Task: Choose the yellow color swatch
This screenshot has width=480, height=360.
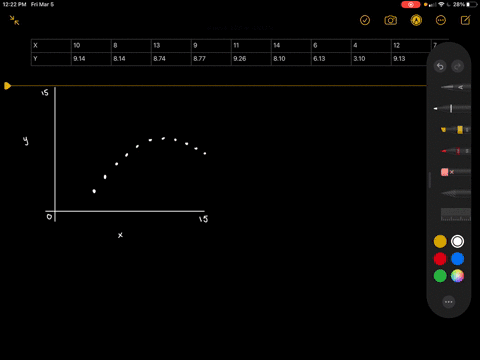Action: pos(440,241)
